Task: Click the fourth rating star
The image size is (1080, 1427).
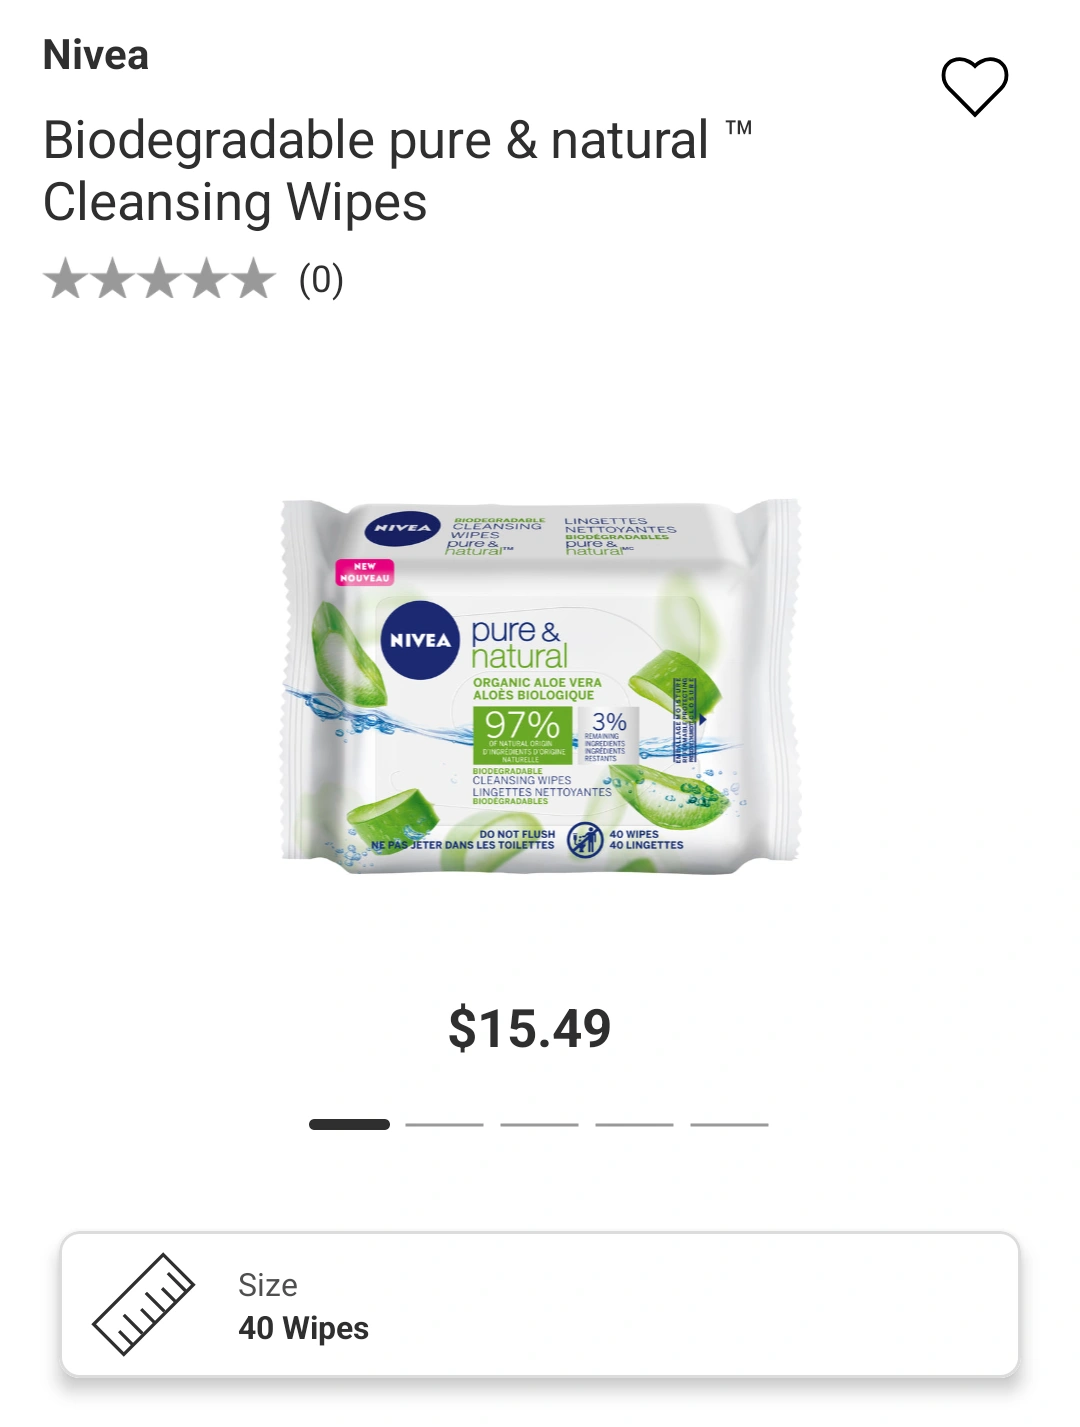Action: (206, 279)
